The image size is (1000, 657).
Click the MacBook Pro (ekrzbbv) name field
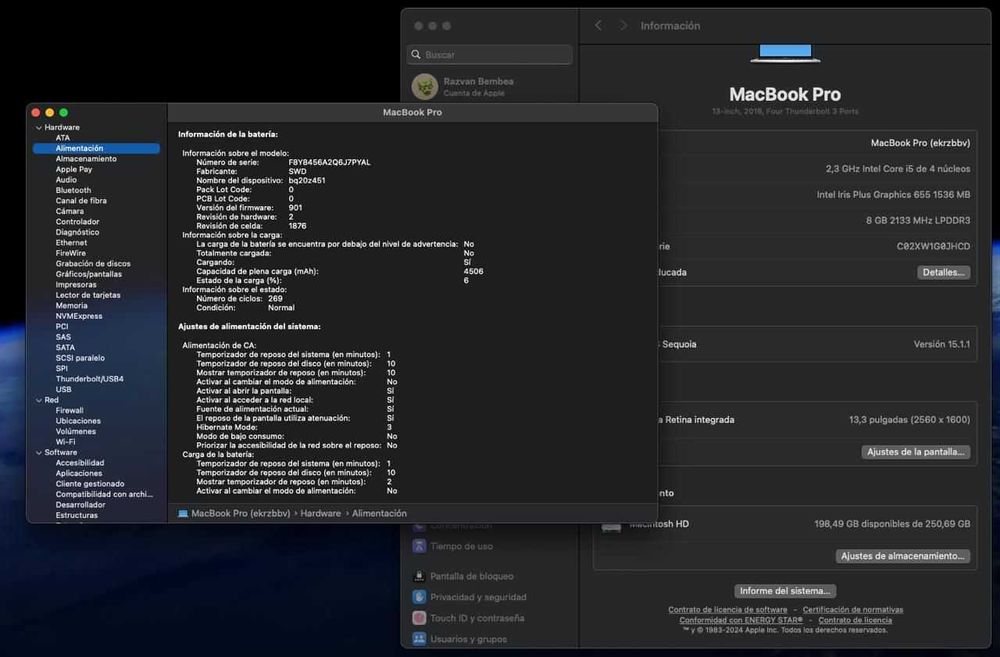920,143
